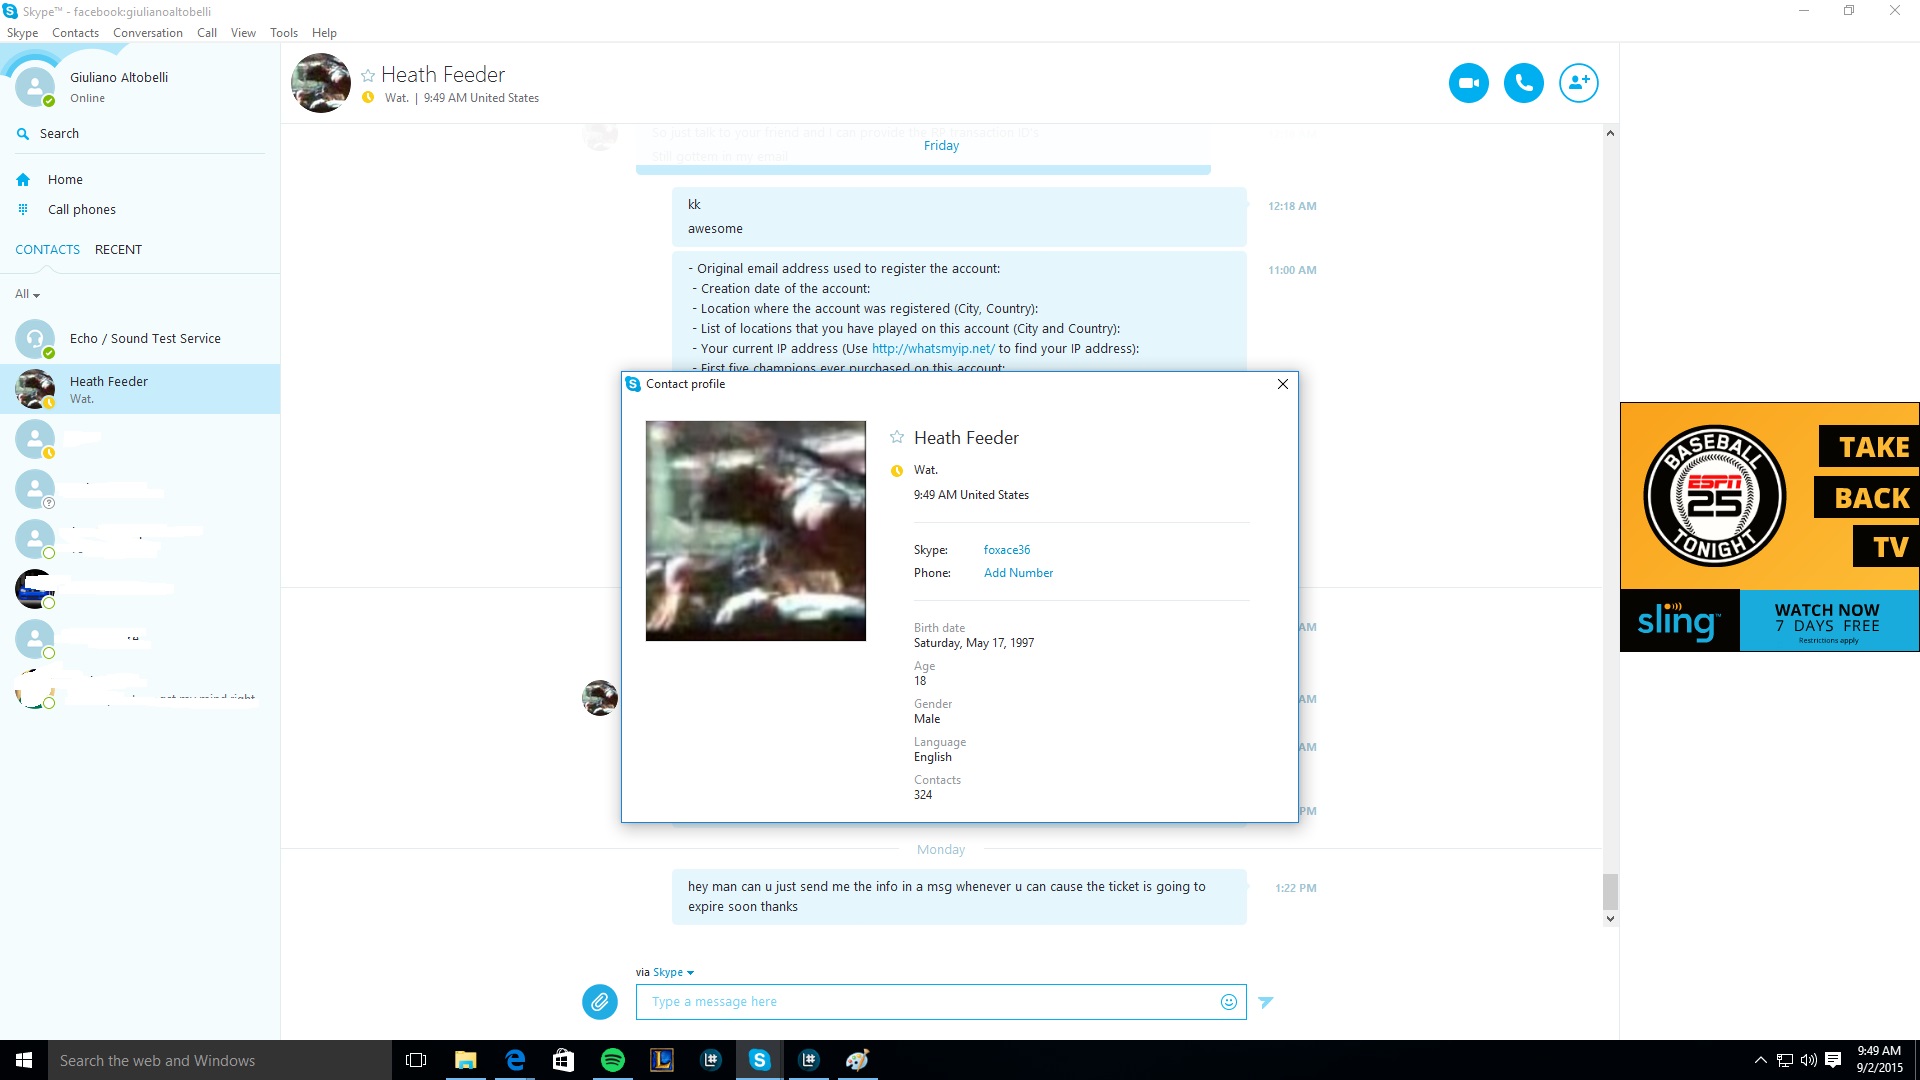Click the taskbar Search the web and Windows box
This screenshot has width=1920, height=1080.
[220, 1060]
